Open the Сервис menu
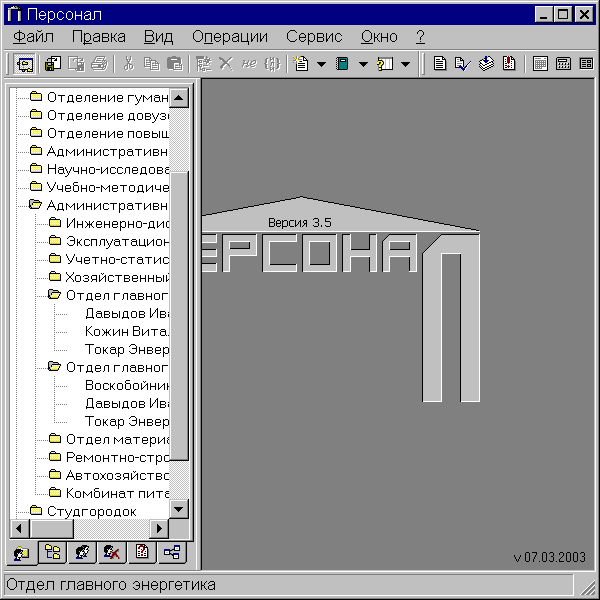This screenshot has width=600, height=600. click(x=314, y=37)
